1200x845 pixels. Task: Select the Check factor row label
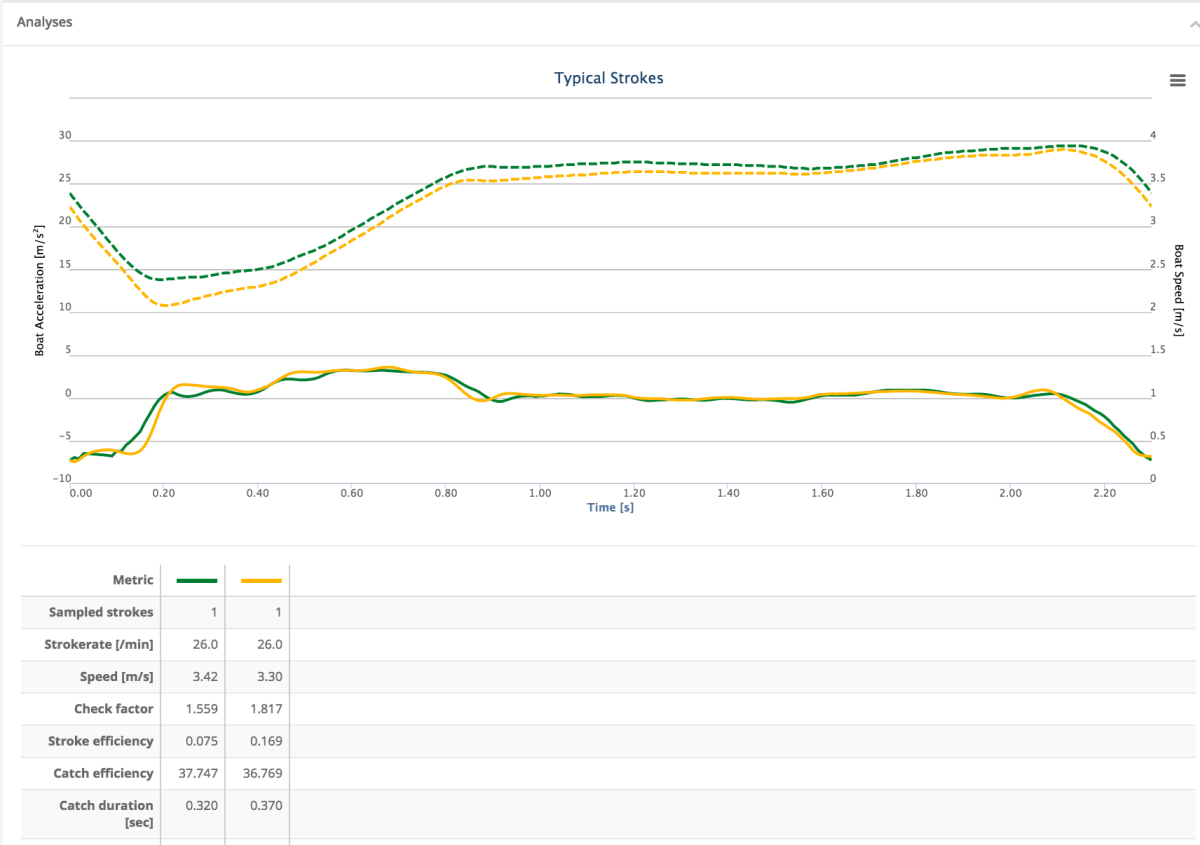coord(113,708)
